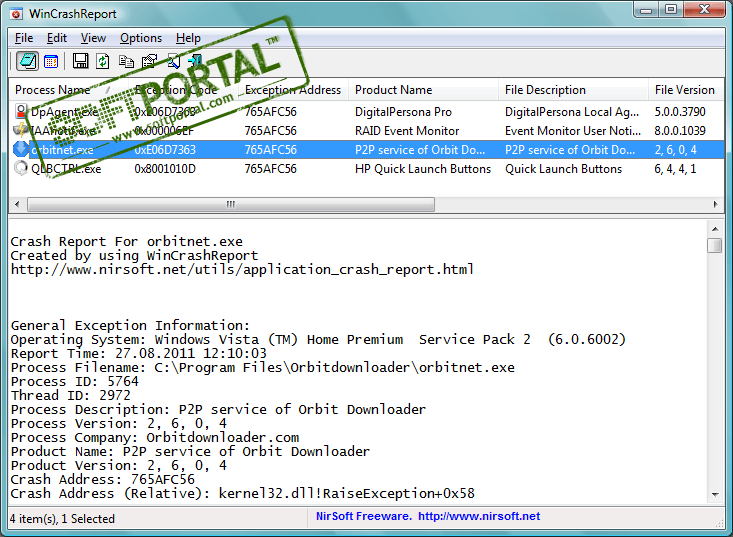Click the horizontal scrollbar thumb in list
Screen dimensions: 733x537
(231, 204)
